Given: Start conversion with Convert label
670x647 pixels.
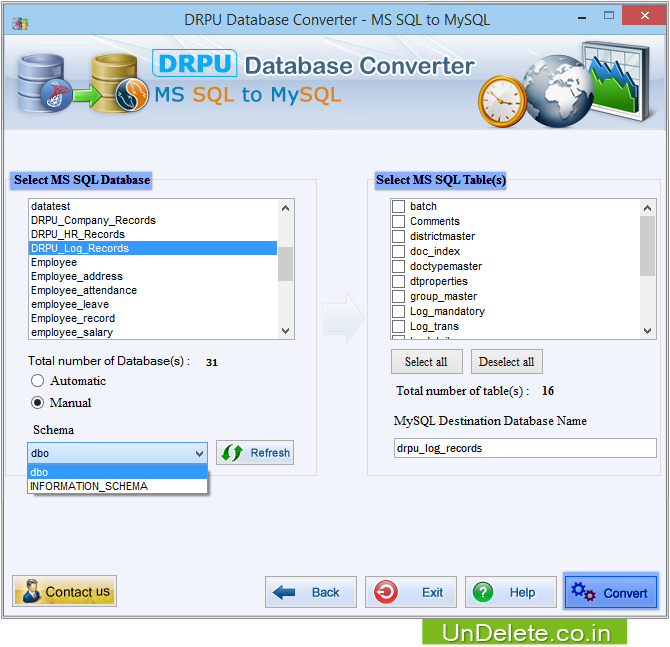Looking at the screenshot, I should [625, 593].
